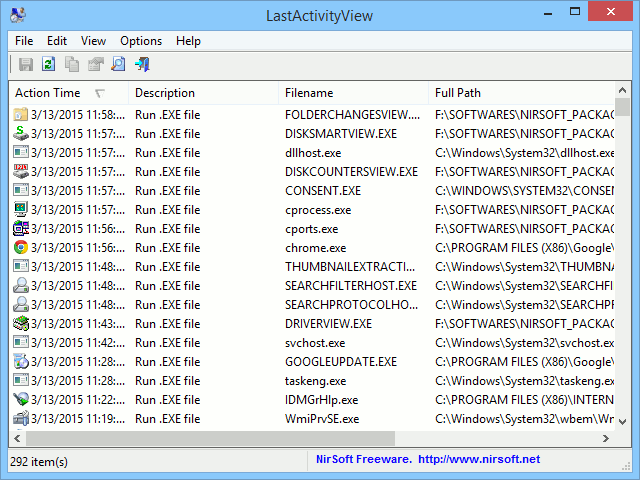Click the vertical scrollbar thumb
Viewport: 640px width, 480px height.
[x=622, y=107]
